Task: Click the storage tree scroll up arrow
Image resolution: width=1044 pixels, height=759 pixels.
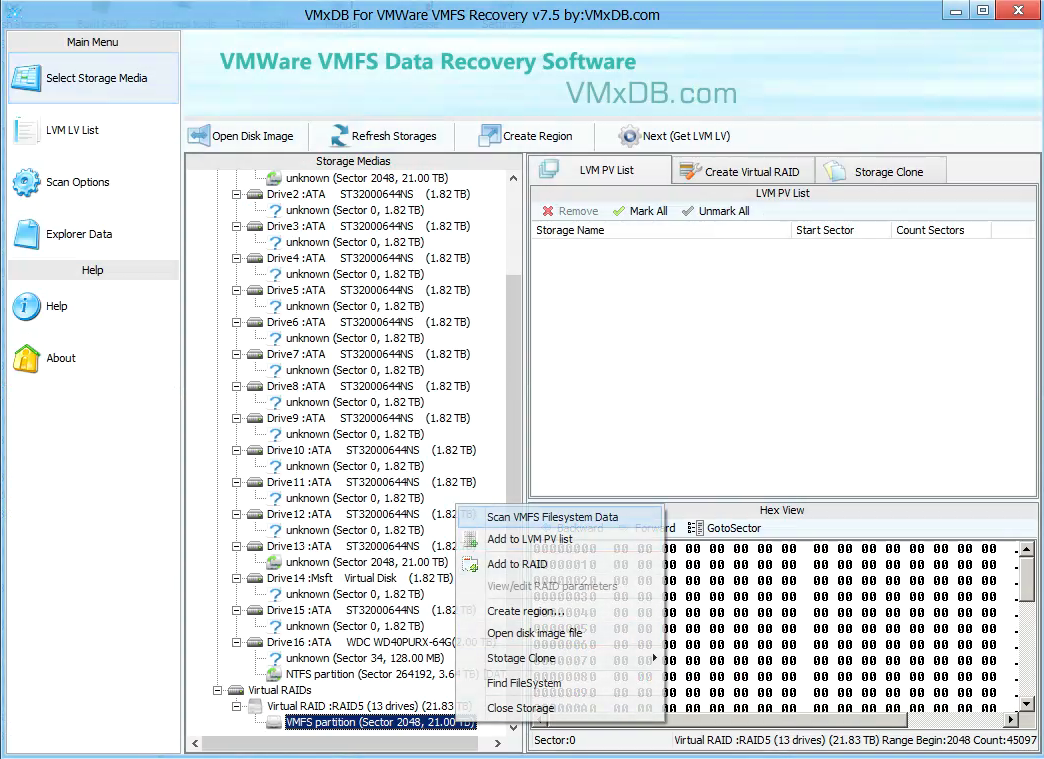Action: pyautogui.click(x=513, y=178)
